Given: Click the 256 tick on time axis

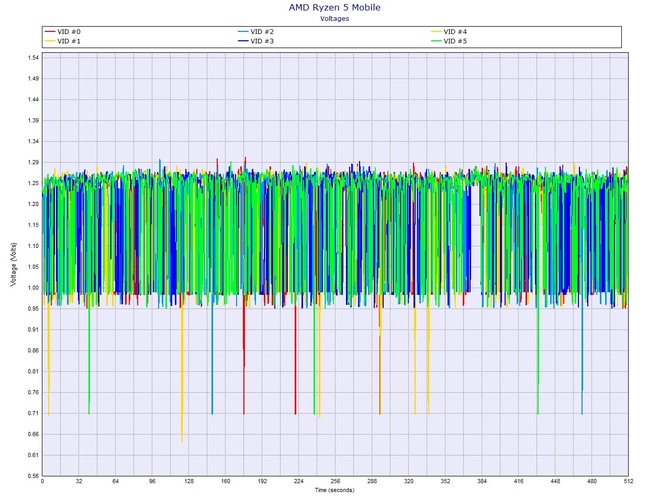Looking at the screenshot, I should (335, 481).
